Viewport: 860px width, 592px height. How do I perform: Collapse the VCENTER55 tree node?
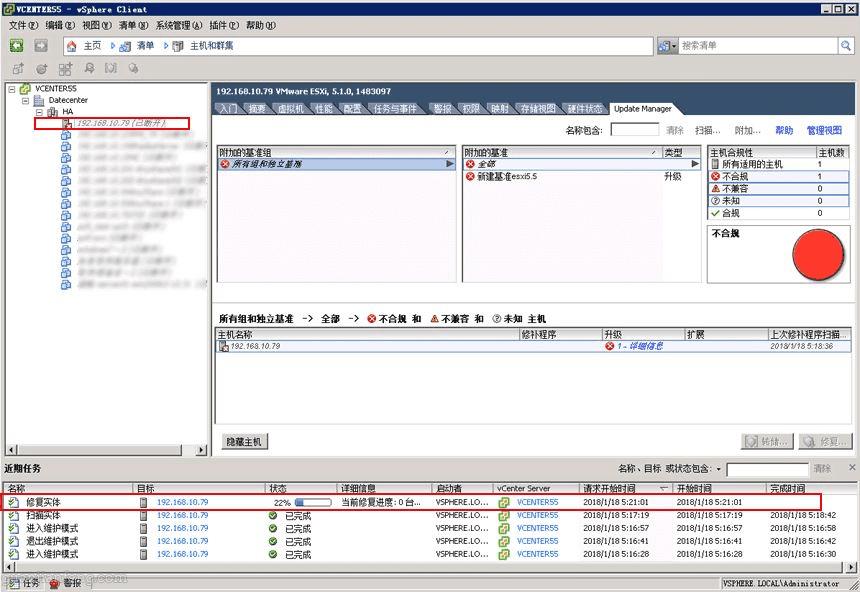(12, 89)
